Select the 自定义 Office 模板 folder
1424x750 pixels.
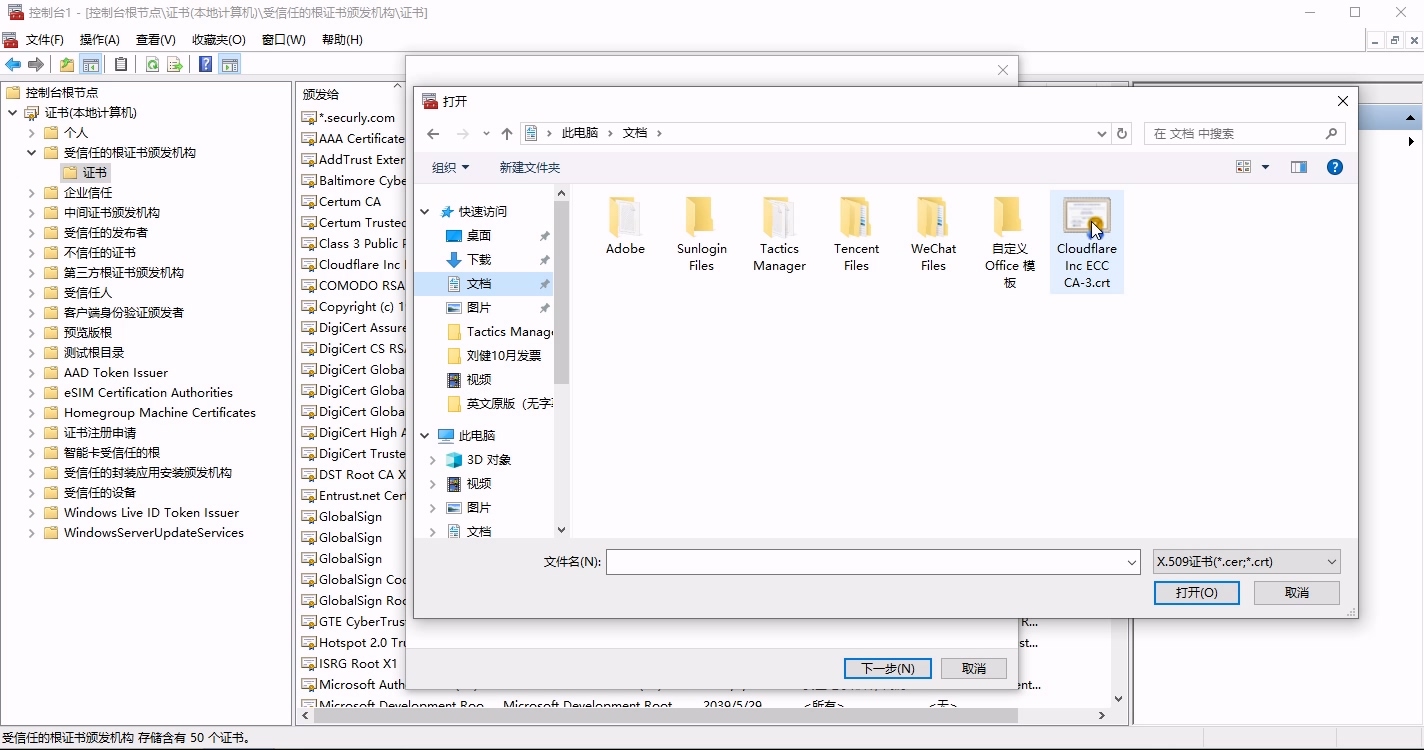pyautogui.click(x=1010, y=242)
